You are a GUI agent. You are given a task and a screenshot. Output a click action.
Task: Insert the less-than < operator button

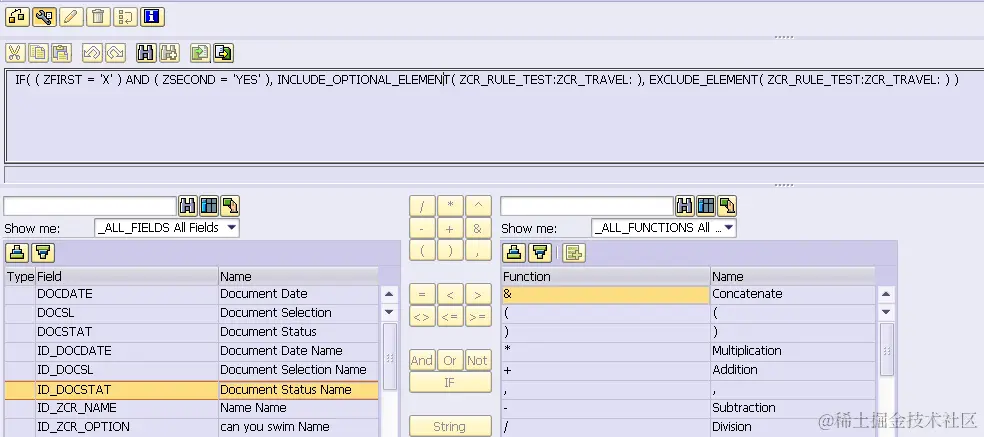coord(450,294)
